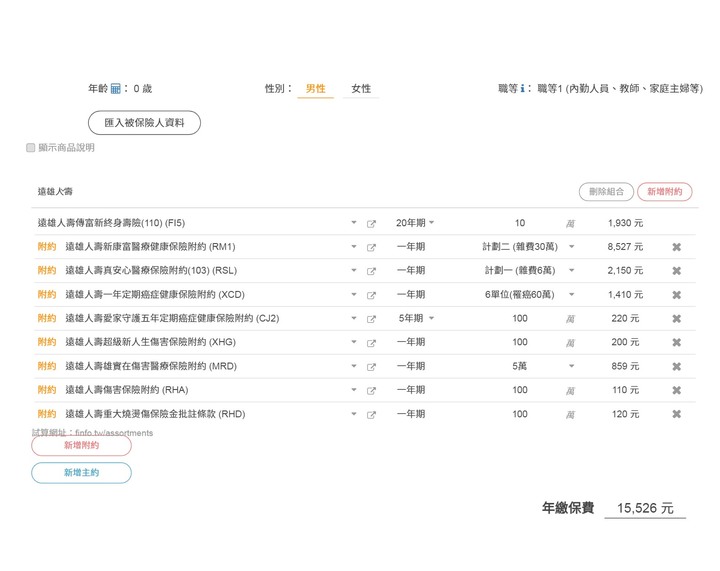720x571 pixels.
Task: Remove the RM1 rider row
Action: (x=676, y=247)
